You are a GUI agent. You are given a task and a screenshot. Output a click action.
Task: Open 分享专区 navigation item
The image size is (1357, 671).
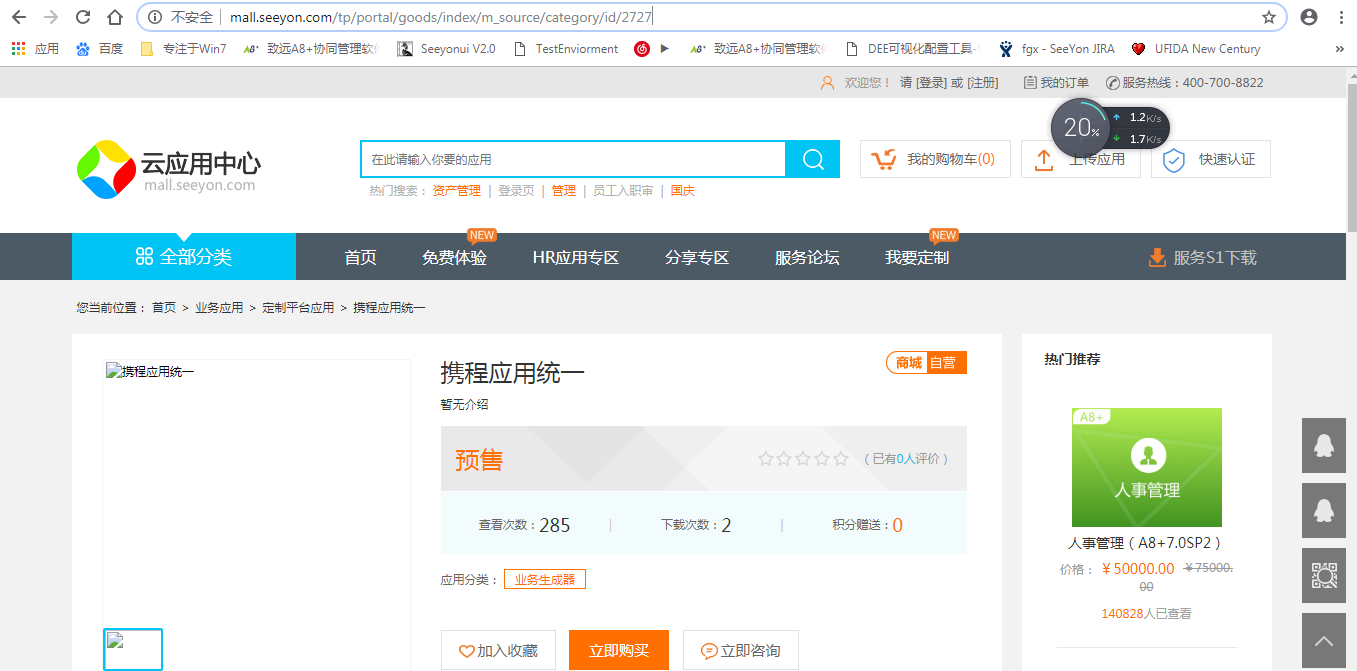[697, 258]
